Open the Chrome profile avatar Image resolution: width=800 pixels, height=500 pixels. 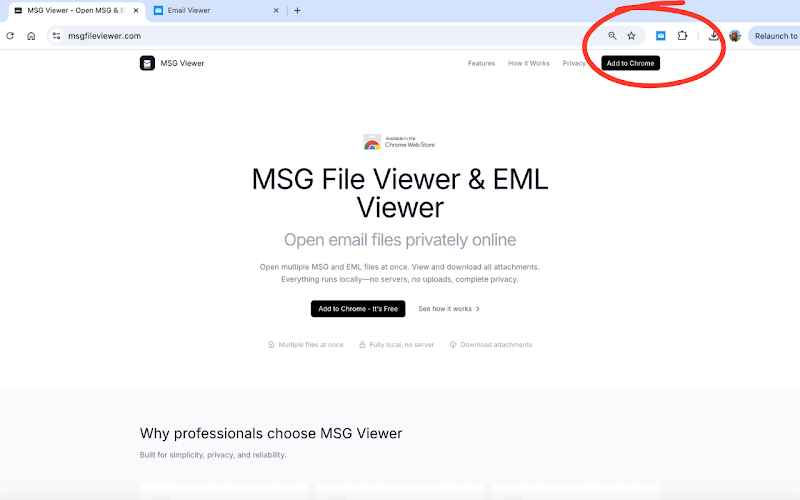(x=735, y=36)
